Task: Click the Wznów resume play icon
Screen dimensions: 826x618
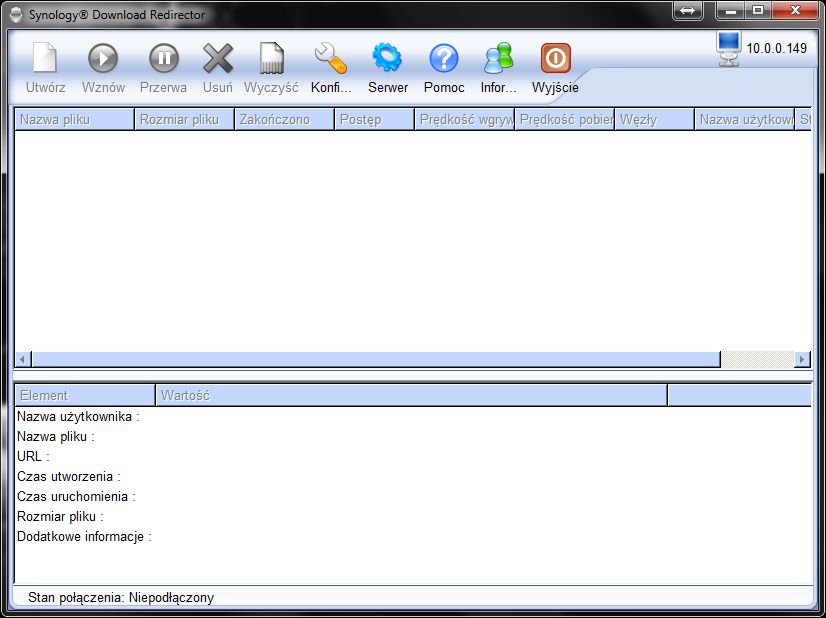Action: (x=103, y=57)
